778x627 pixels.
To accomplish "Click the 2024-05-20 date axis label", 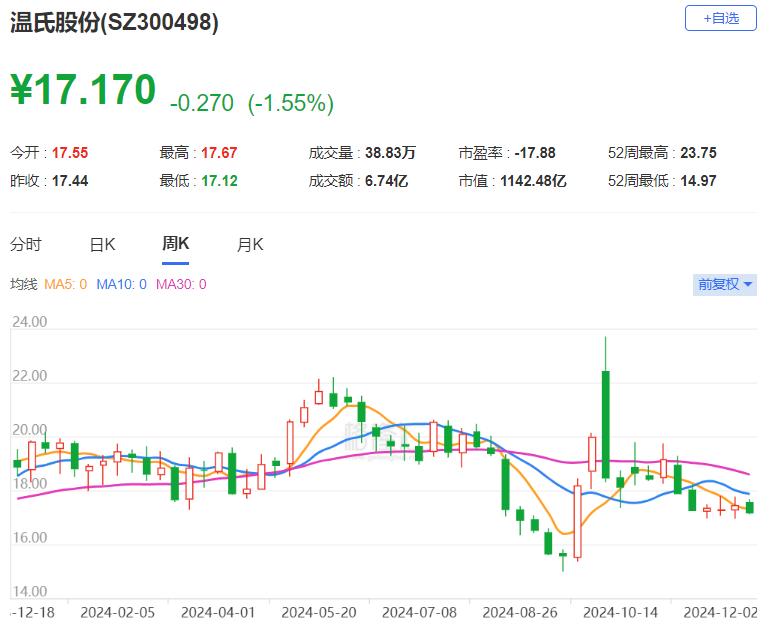I will point(317,611).
